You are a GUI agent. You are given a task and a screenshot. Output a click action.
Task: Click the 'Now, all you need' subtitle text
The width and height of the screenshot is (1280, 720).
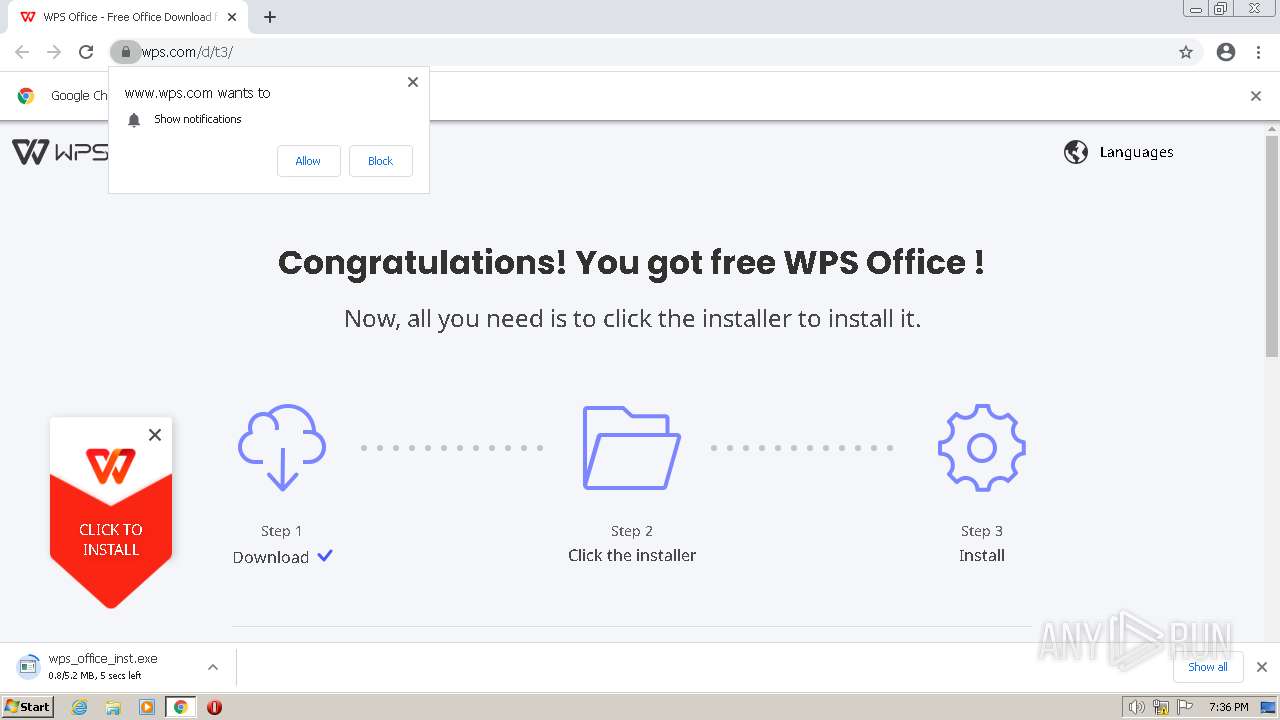tap(632, 318)
